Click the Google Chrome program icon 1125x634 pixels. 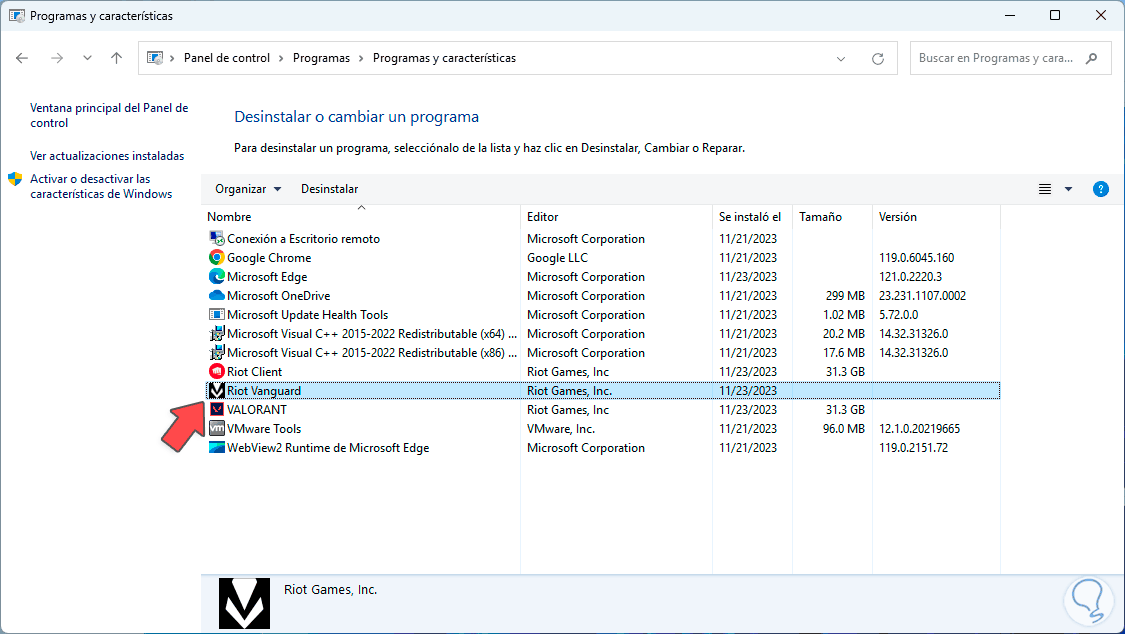tap(217, 257)
